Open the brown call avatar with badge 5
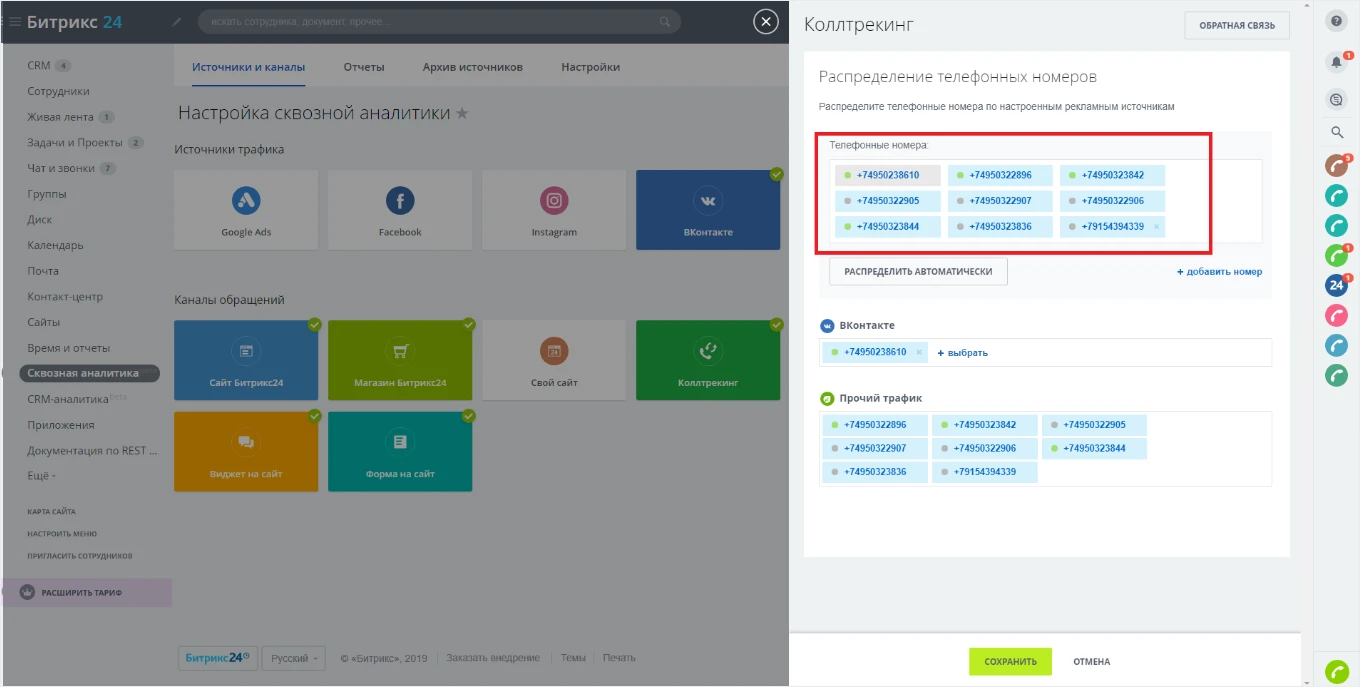Image resolution: width=1360 pixels, height=687 pixels. click(x=1336, y=166)
